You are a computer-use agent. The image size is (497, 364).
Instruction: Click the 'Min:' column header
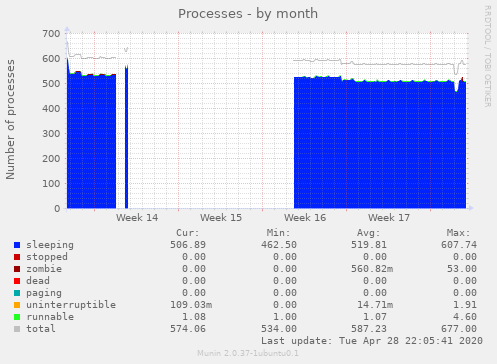point(278,233)
